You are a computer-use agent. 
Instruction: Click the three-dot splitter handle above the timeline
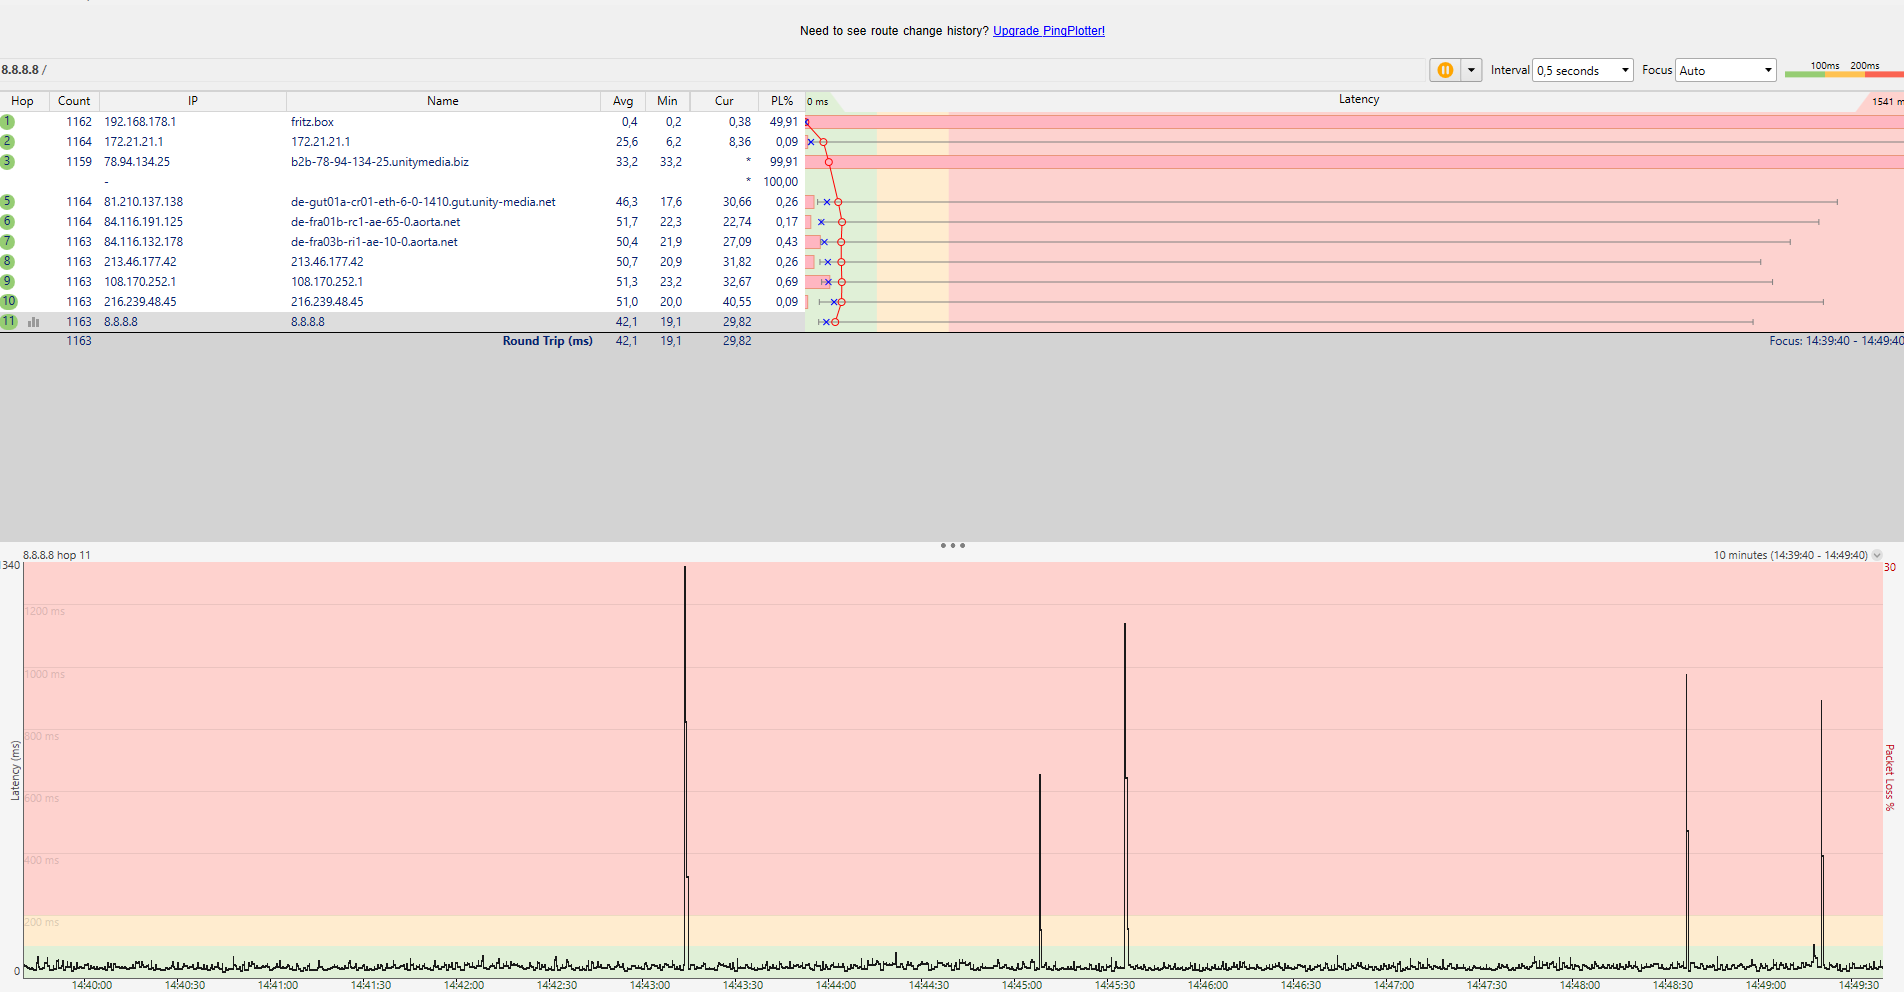[953, 546]
